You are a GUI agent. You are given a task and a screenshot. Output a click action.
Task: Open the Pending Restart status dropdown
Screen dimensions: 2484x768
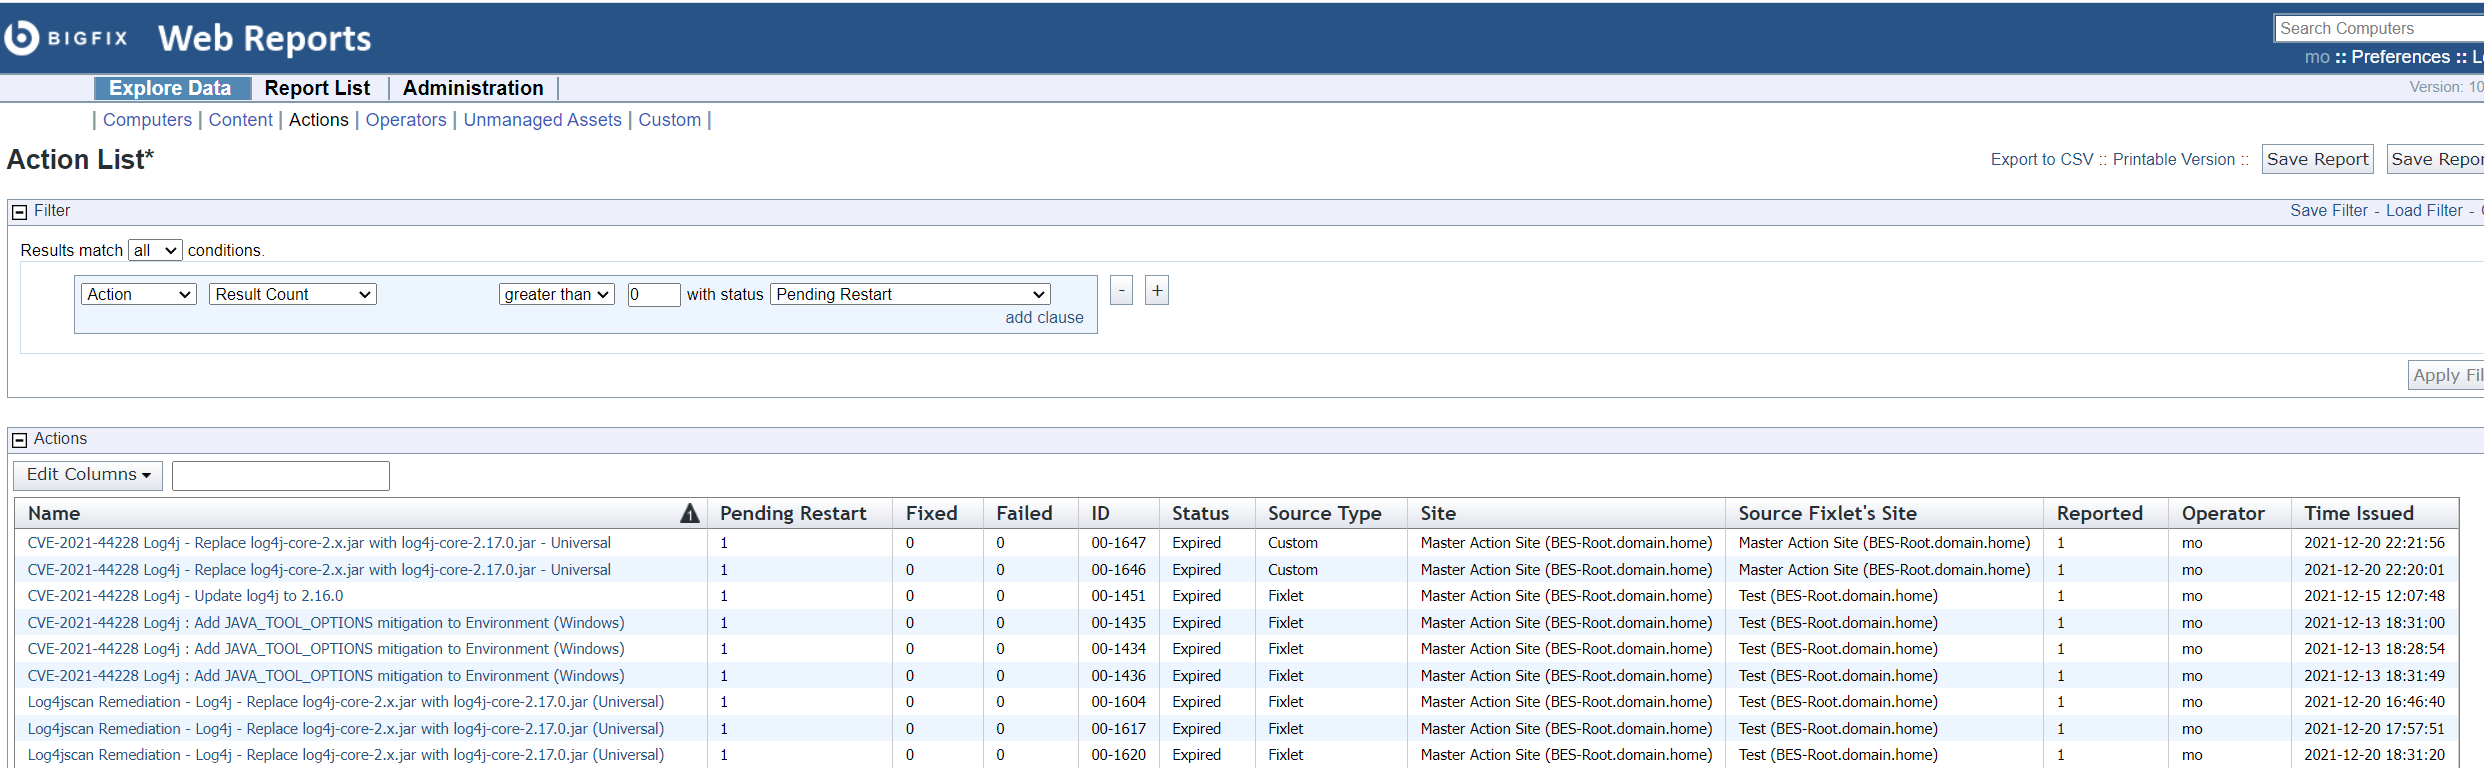point(910,294)
